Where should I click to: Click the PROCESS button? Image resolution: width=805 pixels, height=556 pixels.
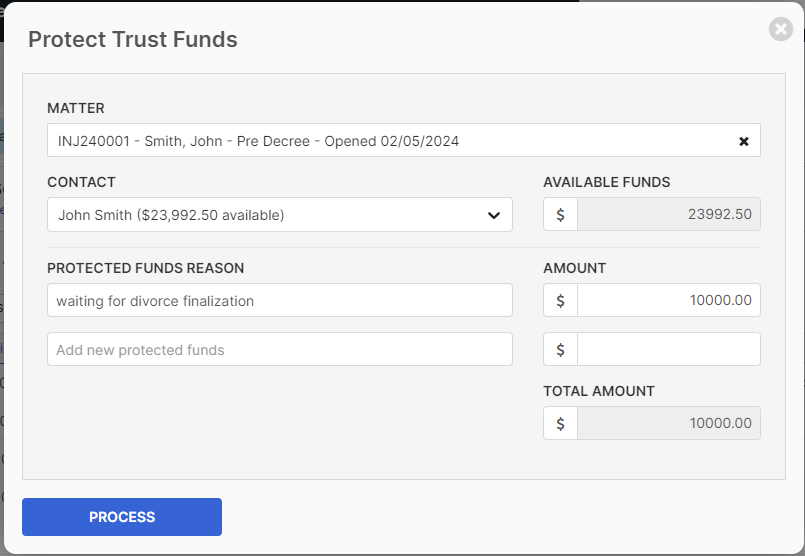122,517
